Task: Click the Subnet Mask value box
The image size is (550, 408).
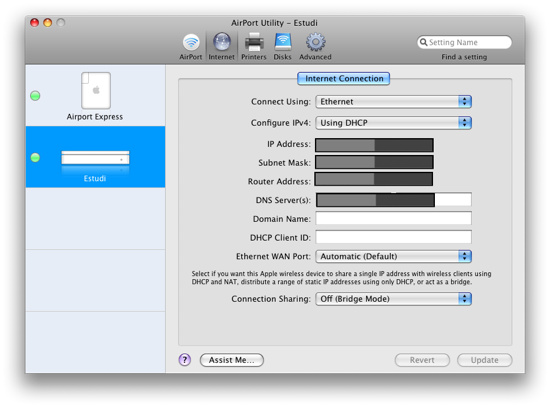Action: click(374, 162)
